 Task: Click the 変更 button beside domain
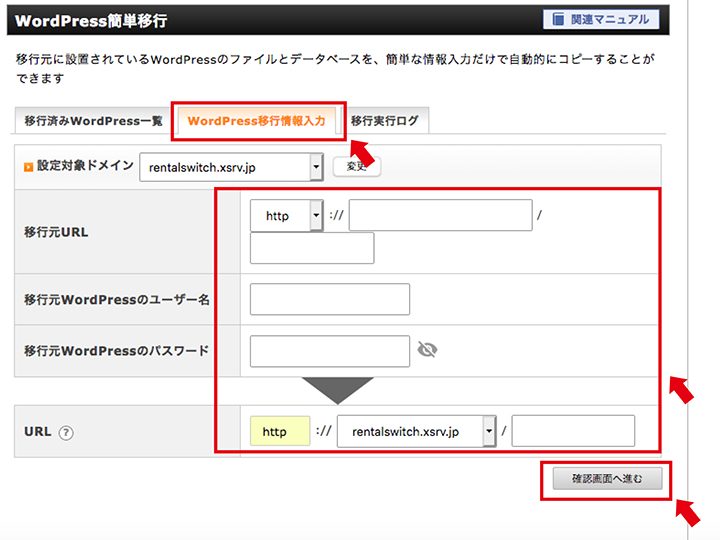tap(356, 167)
